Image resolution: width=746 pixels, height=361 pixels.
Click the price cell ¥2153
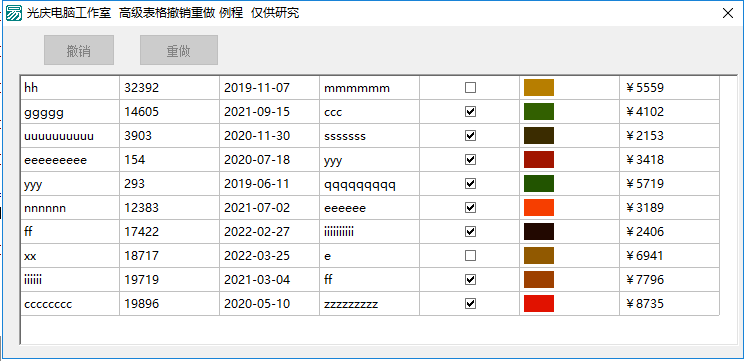click(669, 136)
